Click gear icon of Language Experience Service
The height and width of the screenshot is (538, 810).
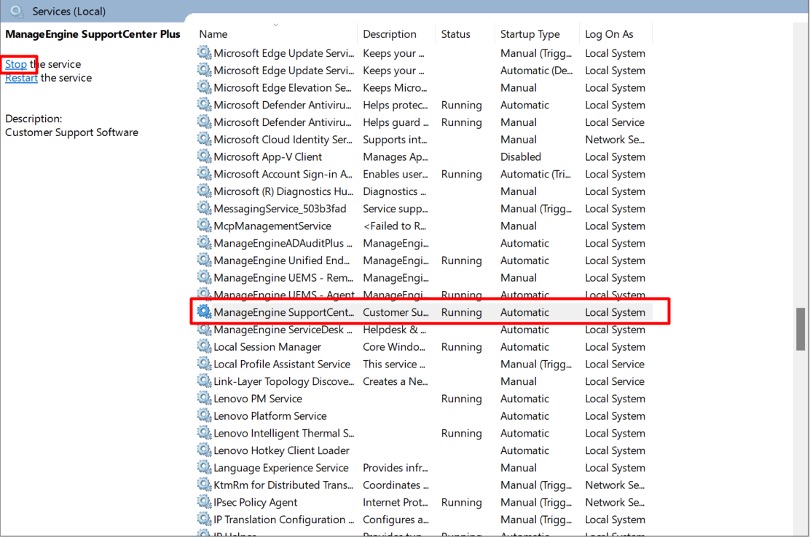(x=204, y=468)
